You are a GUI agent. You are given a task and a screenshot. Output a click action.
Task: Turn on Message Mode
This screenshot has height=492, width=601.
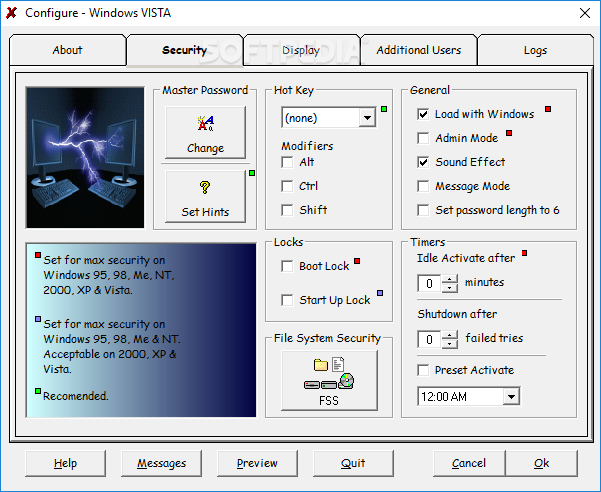[x=423, y=186]
